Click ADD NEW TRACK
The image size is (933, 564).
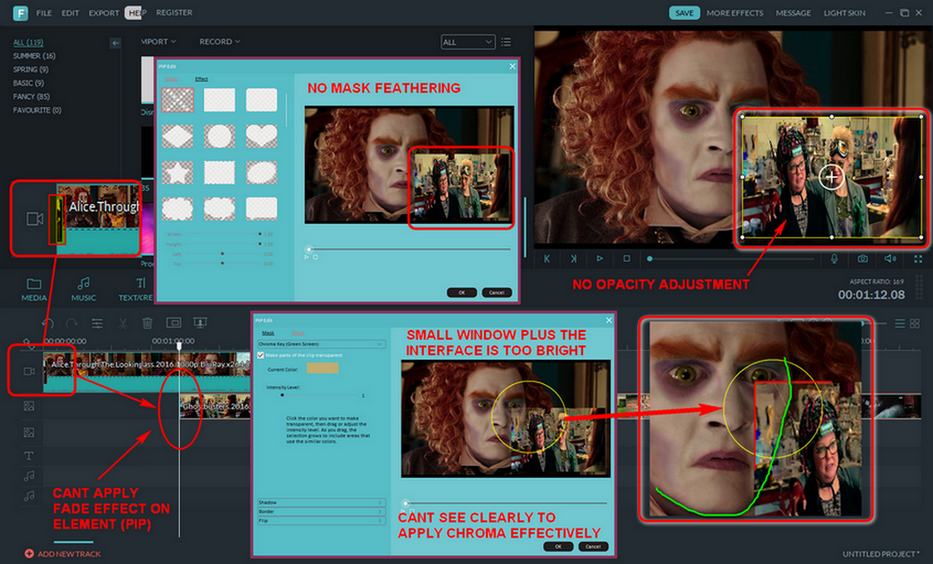(62, 554)
